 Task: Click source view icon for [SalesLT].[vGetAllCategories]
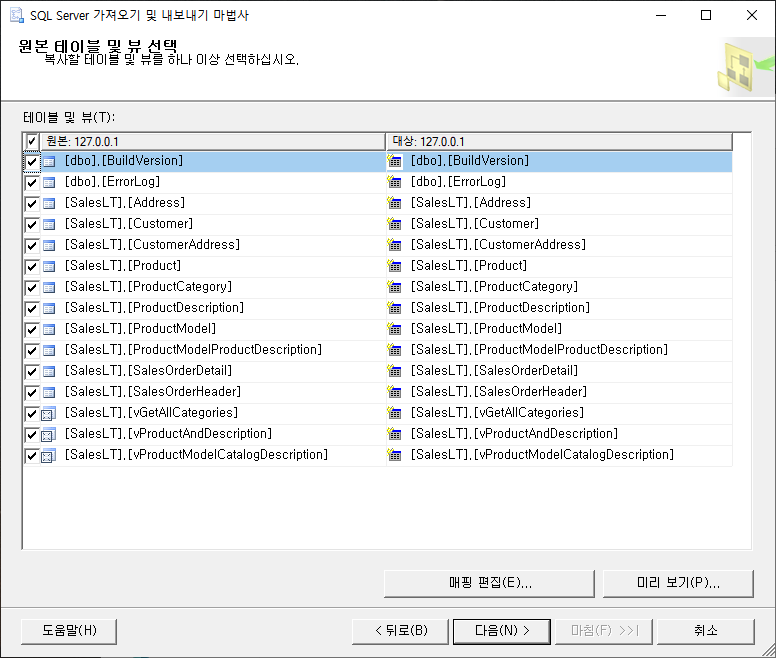coord(48,414)
